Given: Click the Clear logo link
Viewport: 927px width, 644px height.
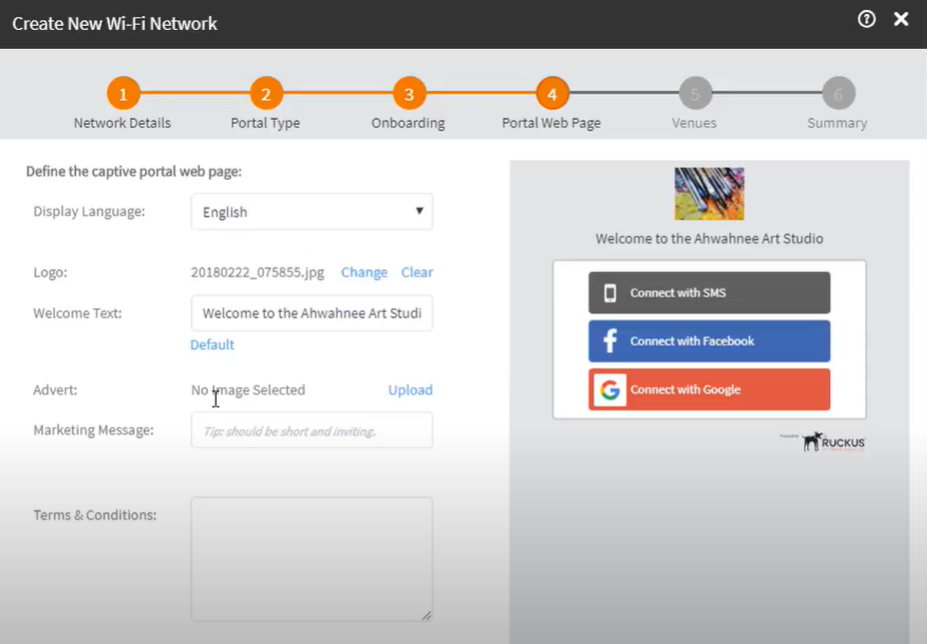Looking at the screenshot, I should coord(417,272).
